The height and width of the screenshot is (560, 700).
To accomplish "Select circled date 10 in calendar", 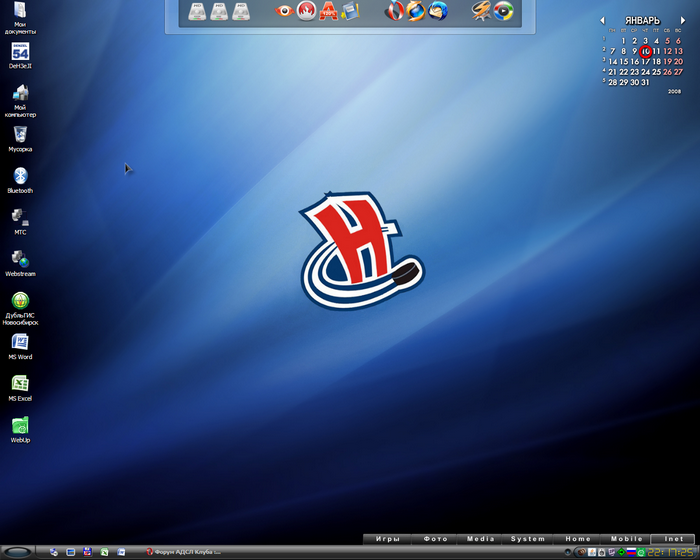I will click(x=646, y=51).
